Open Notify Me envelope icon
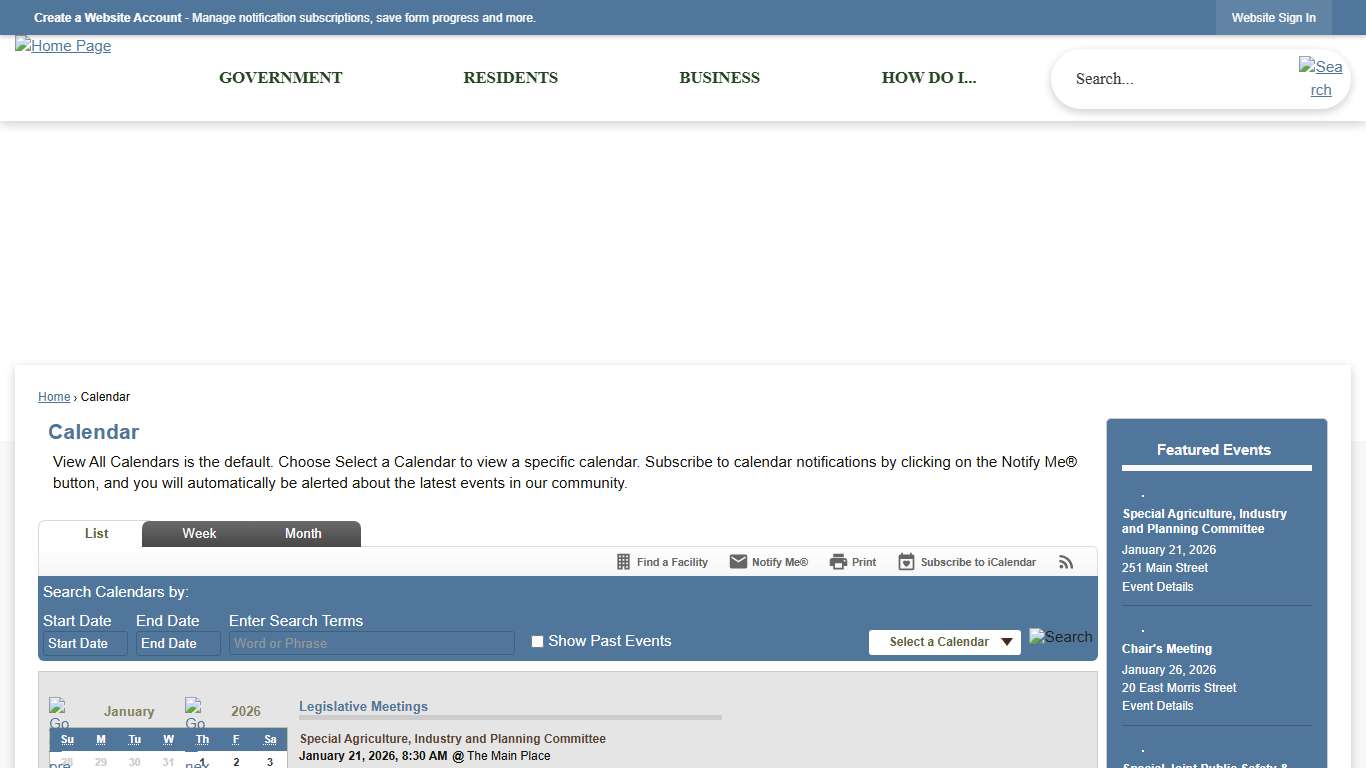The width and height of the screenshot is (1366, 768). (x=738, y=561)
